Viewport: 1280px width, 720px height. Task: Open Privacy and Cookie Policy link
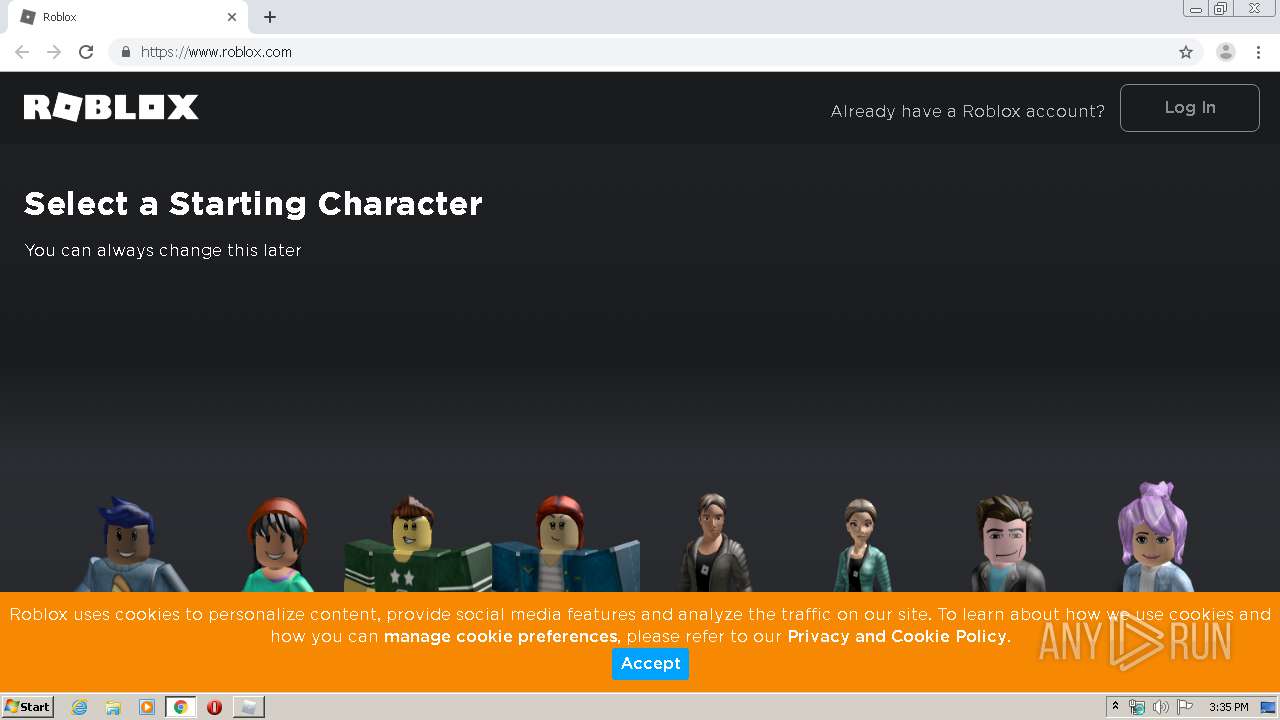tap(897, 637)
